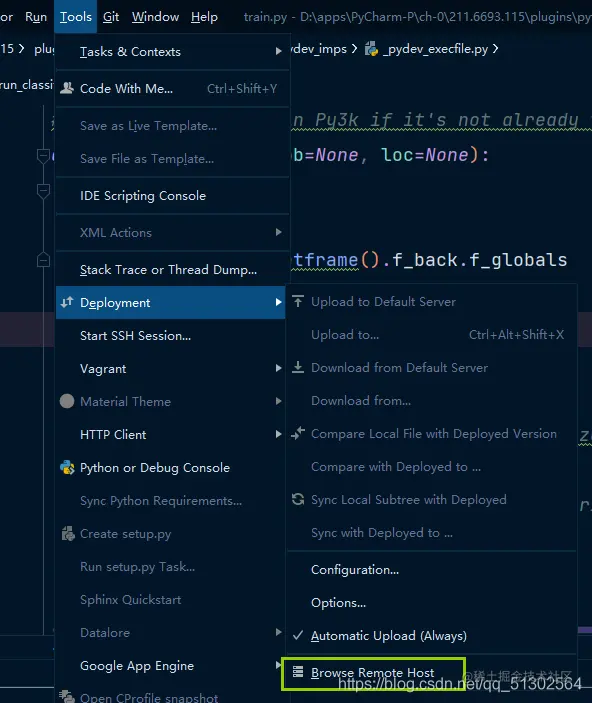Click the Create setup.py icon
592x703 pixels.
pyautogui.click(x=68, y=534)
